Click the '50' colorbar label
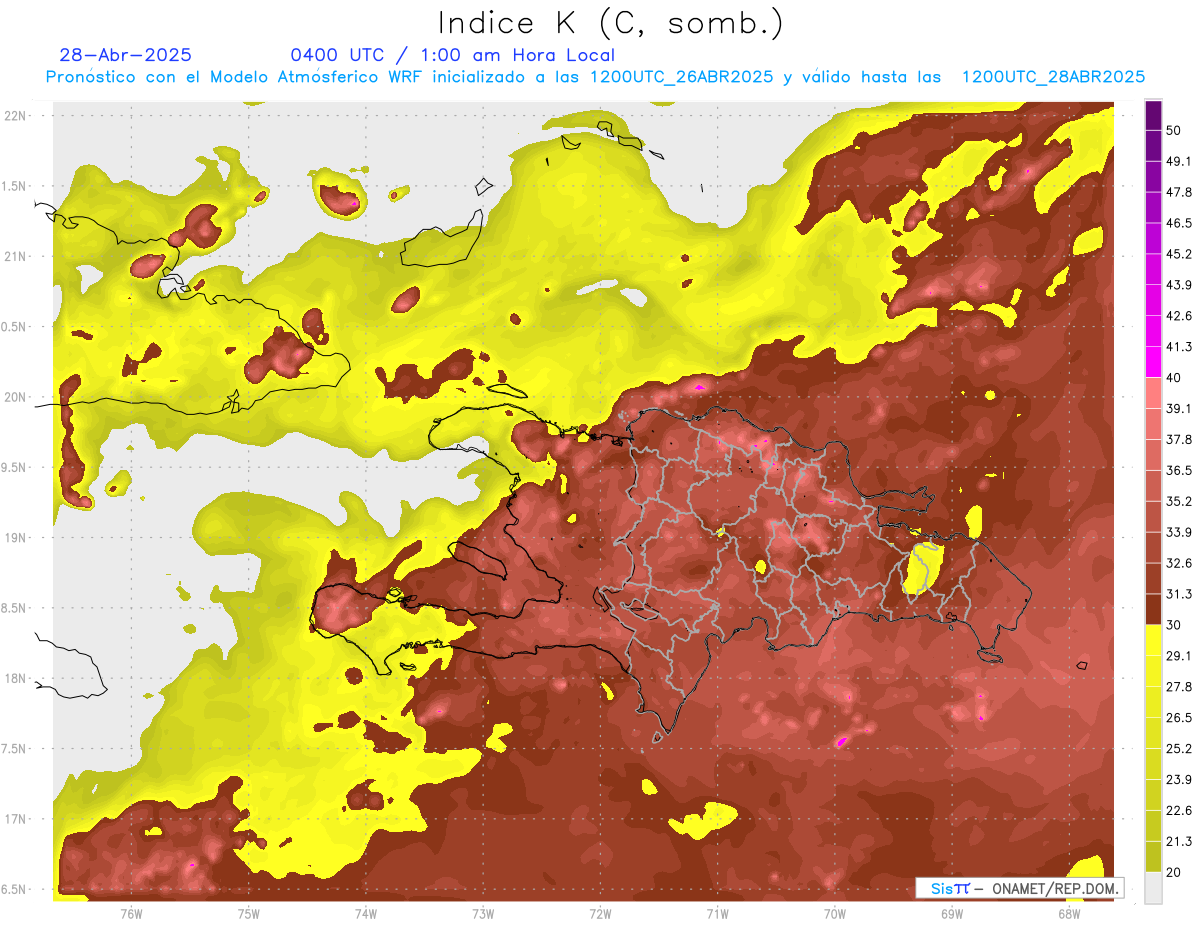This screenshot has height=927, width=1200. [1175, 131]
